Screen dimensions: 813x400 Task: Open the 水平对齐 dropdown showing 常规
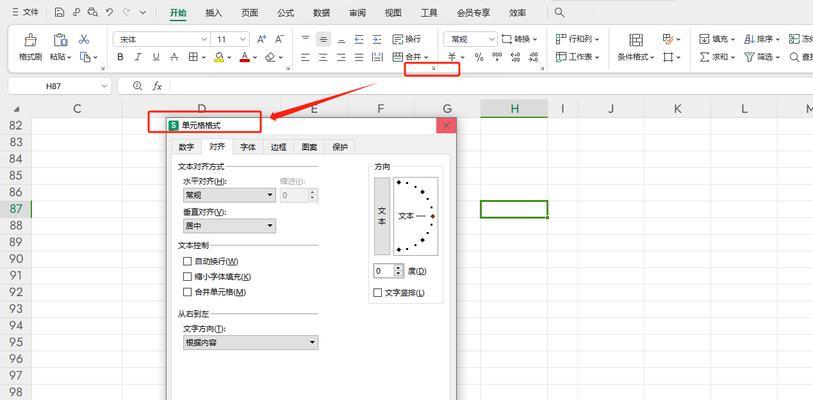[230, 195]
